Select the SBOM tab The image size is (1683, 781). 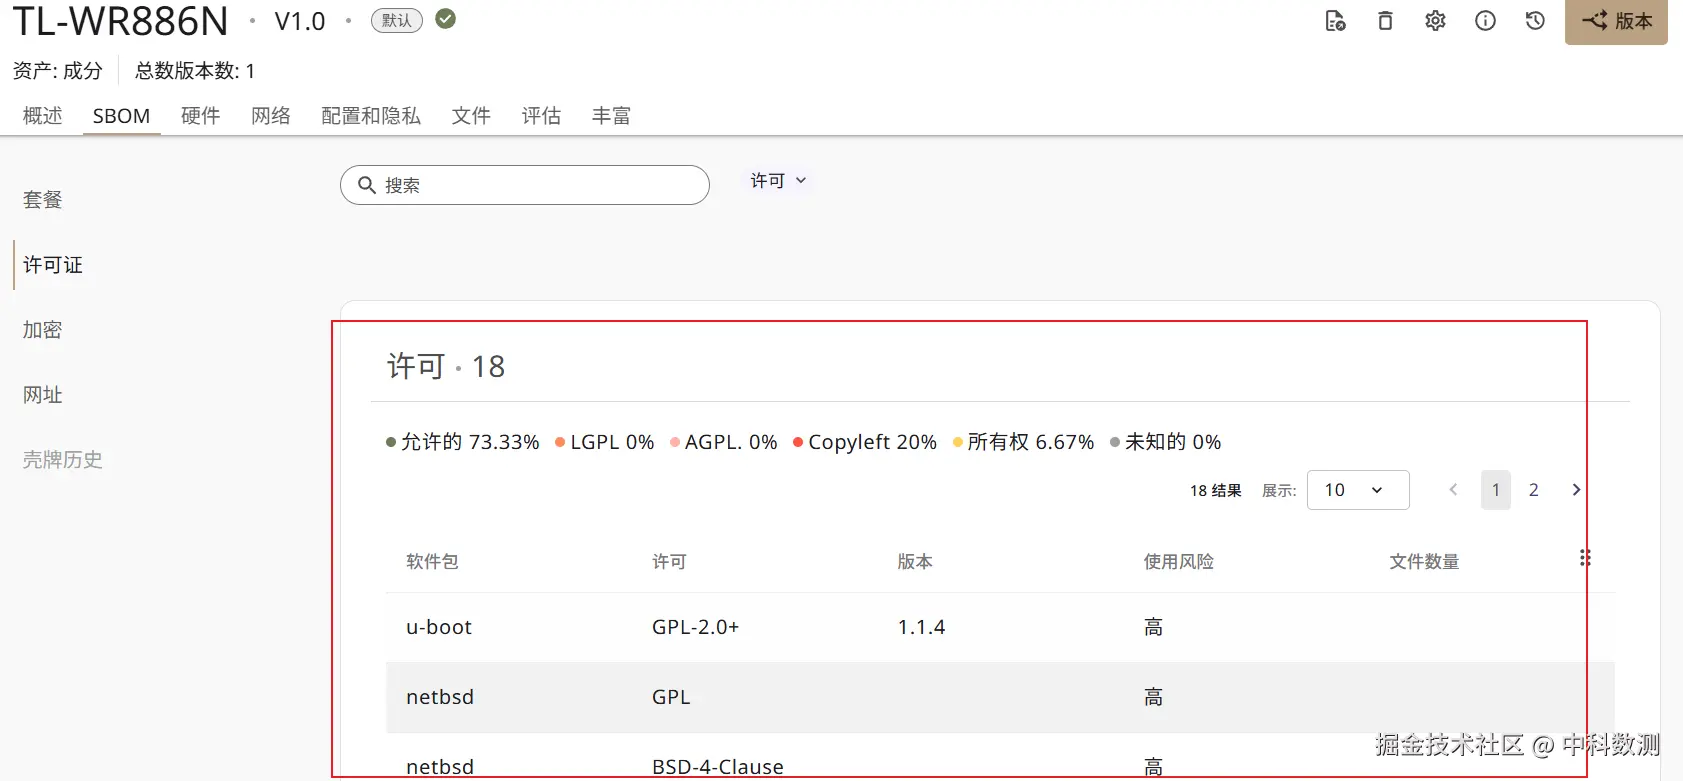coord(121,116)
